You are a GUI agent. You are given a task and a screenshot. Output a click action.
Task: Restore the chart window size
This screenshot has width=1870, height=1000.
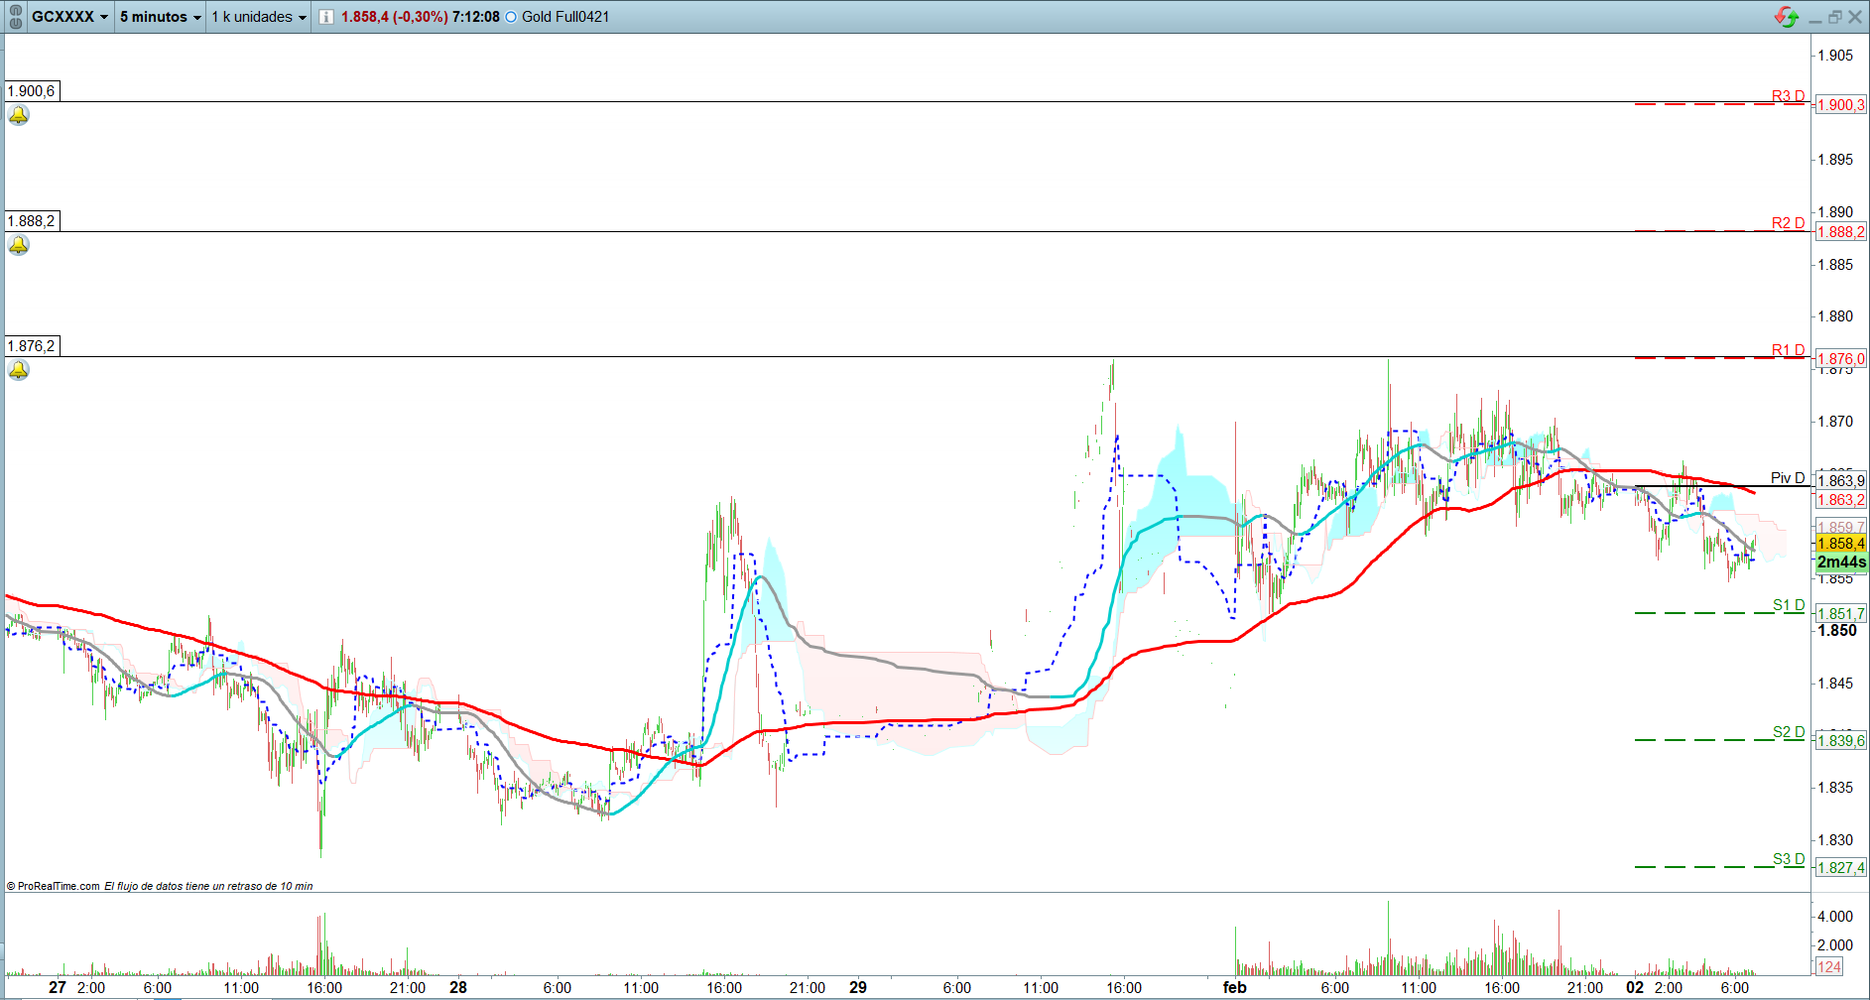(1835, 17)
